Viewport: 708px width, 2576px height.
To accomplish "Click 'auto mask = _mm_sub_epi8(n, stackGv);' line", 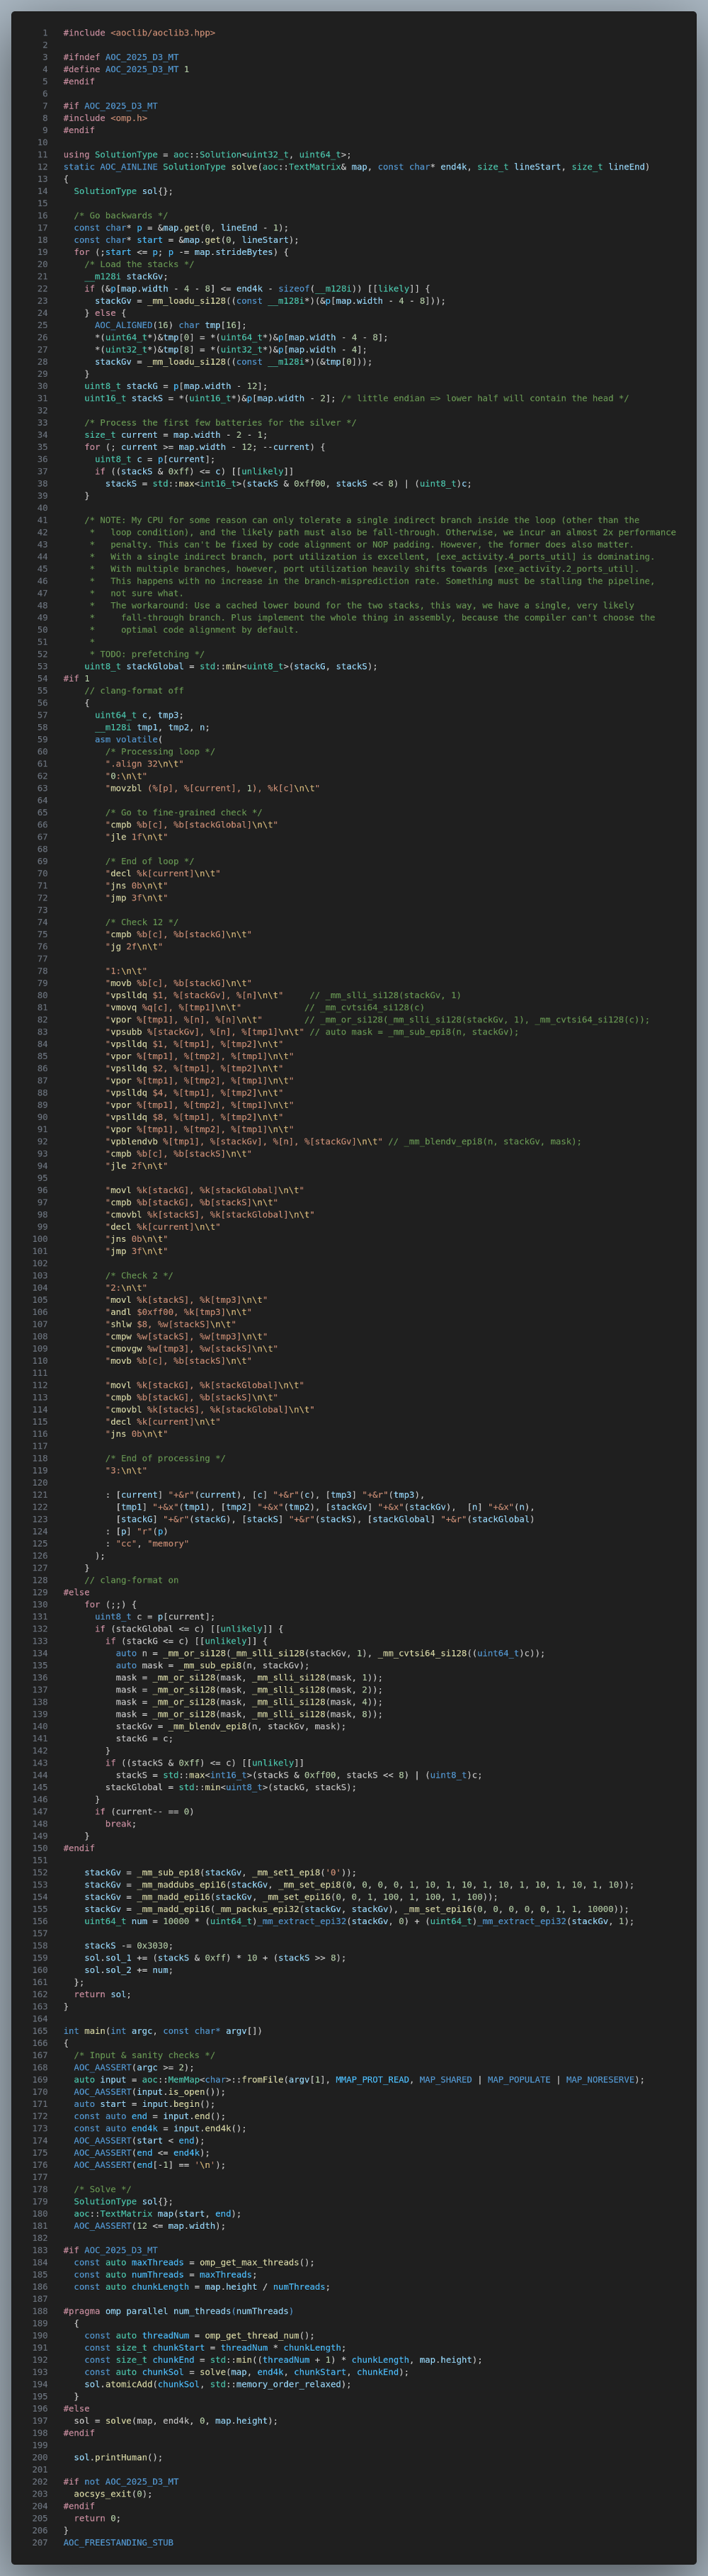I will pyautogui.click(x=213, y=1665).
